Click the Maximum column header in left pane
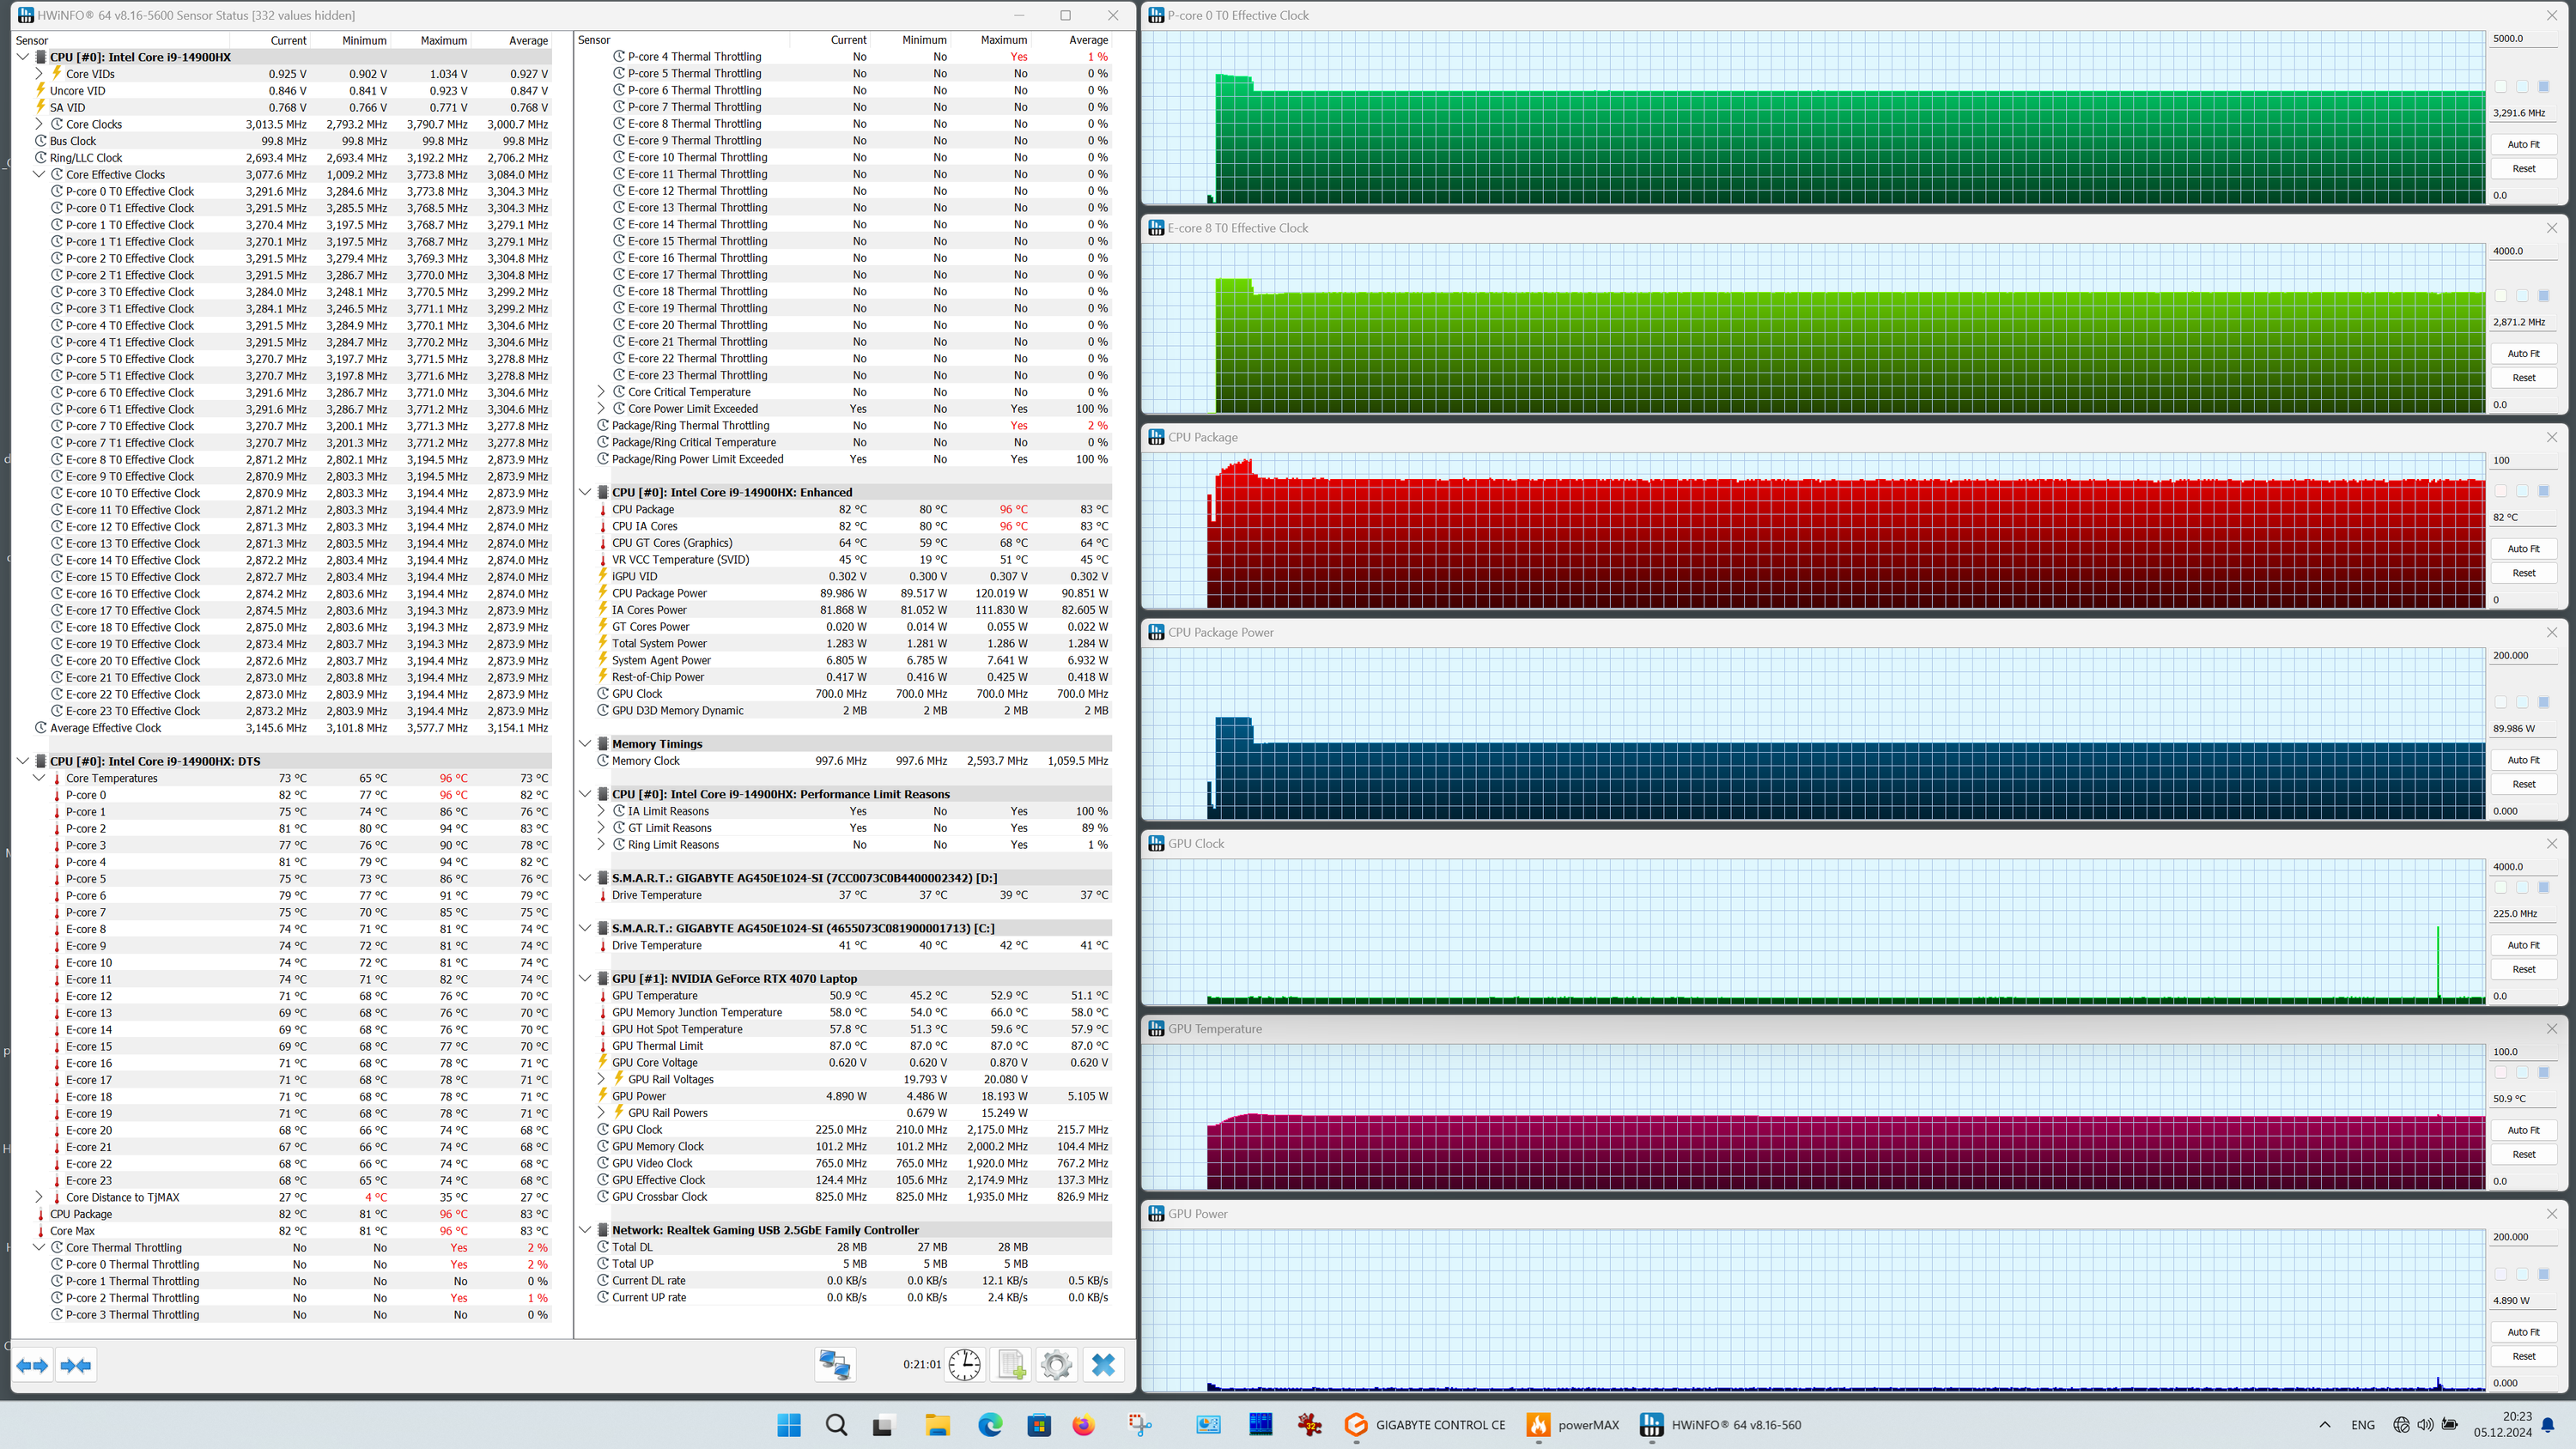Image resolution: width=2576 pixels, height=1449 pixels. pyautogui.click(x=443, y=40)
